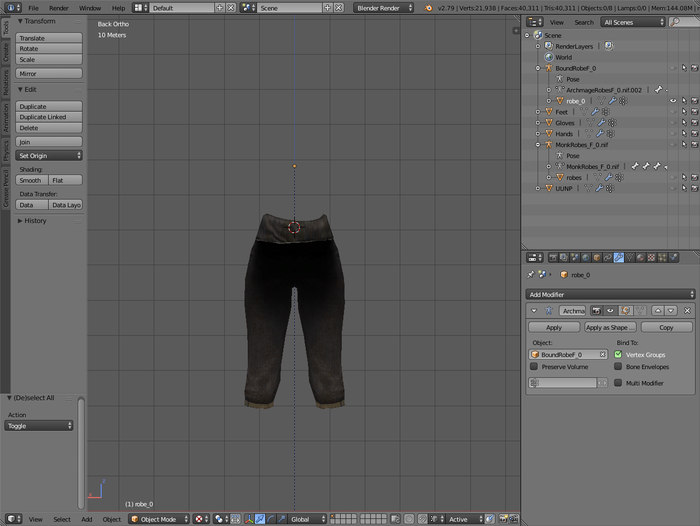Open the Add Modifier dropdown

[610, 294]
